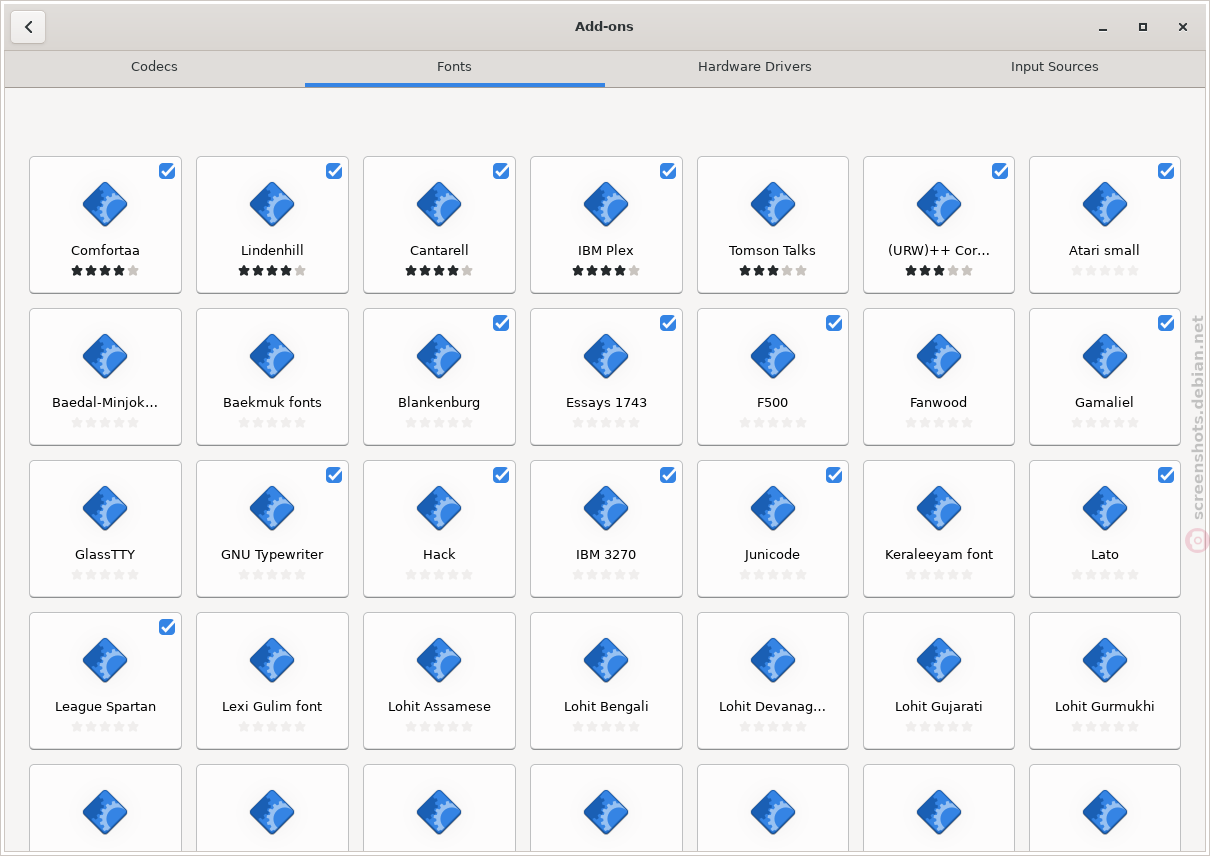Click the GlassTTY font icon

105,509
